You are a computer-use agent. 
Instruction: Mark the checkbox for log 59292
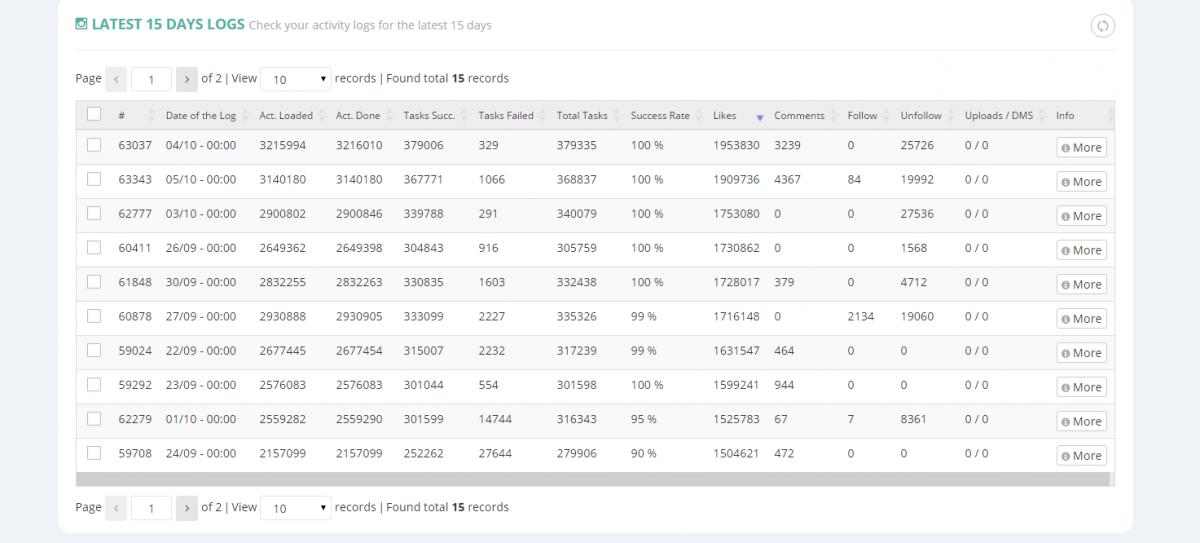pos(94,384)
